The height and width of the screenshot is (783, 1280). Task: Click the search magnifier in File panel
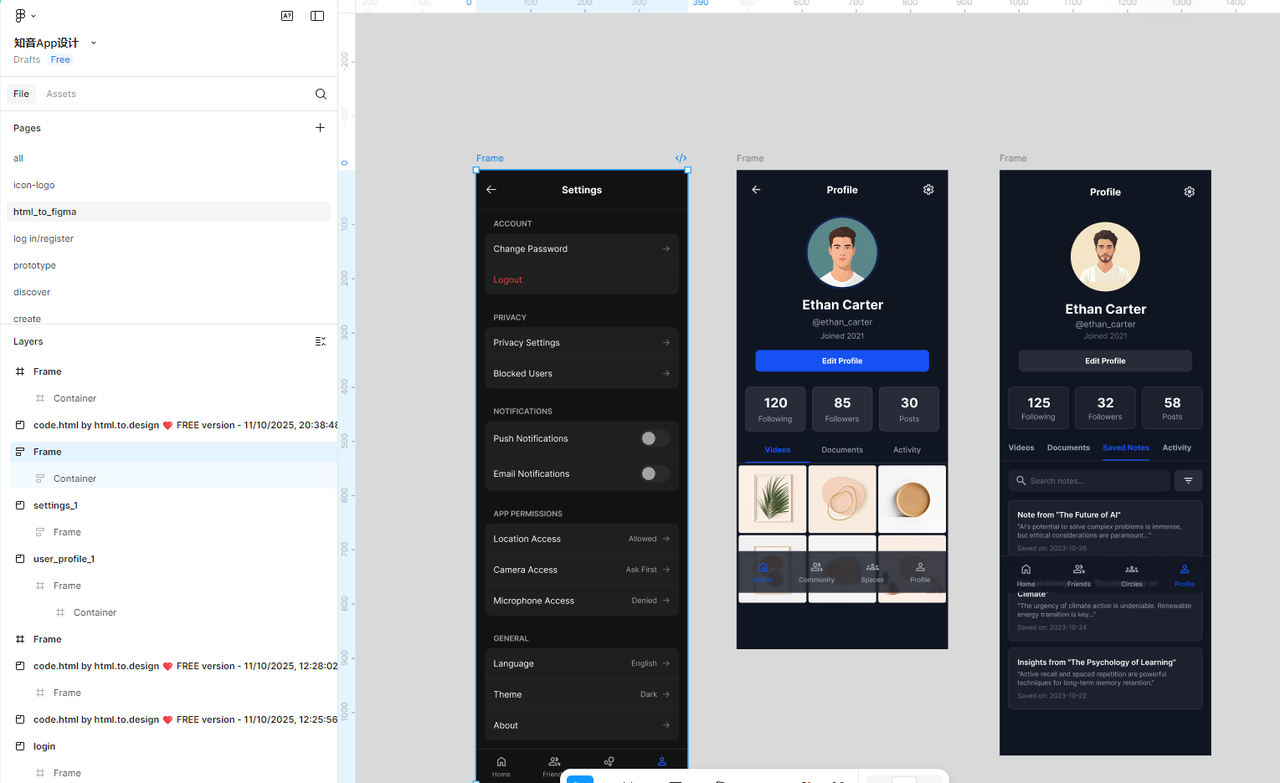pos(321,94)
